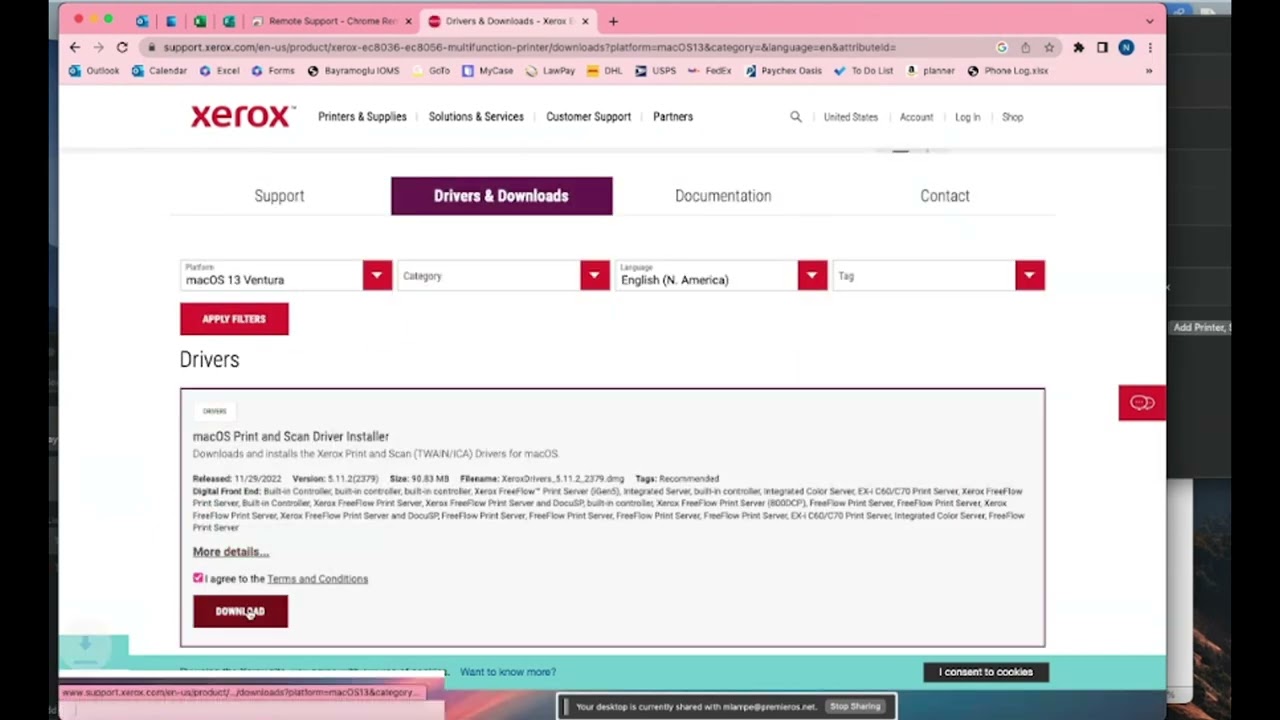The width and height of the screenshot is (1280, 720).
Task: Switch to the Contact tab
Action: [x=945, y=196]
